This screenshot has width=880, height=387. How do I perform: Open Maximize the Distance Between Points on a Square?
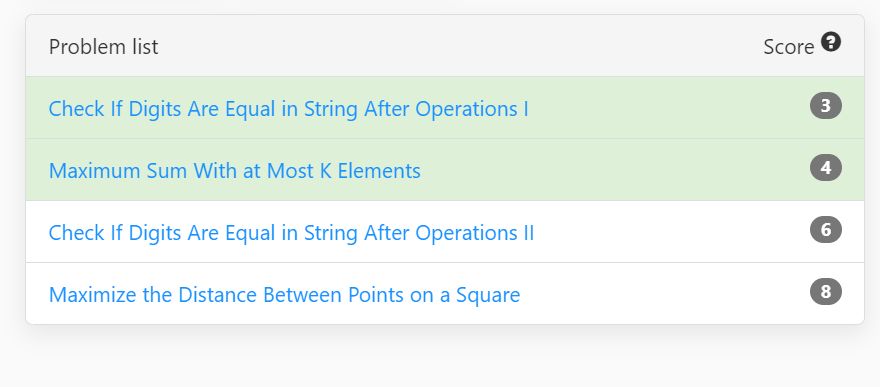(x=285, y=294)
